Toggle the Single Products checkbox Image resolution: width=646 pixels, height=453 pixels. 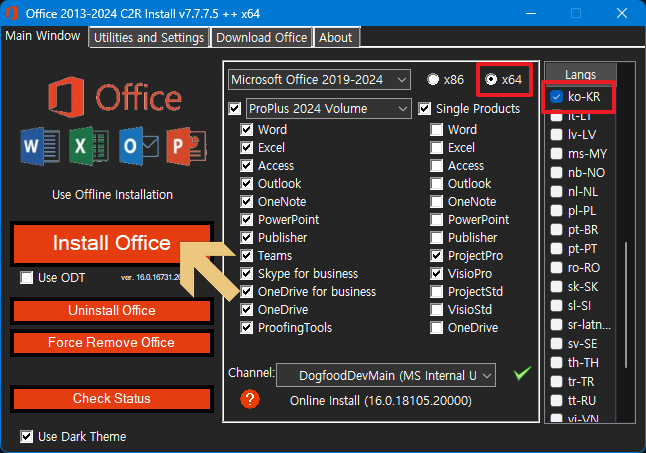click(x=424, y=109)
